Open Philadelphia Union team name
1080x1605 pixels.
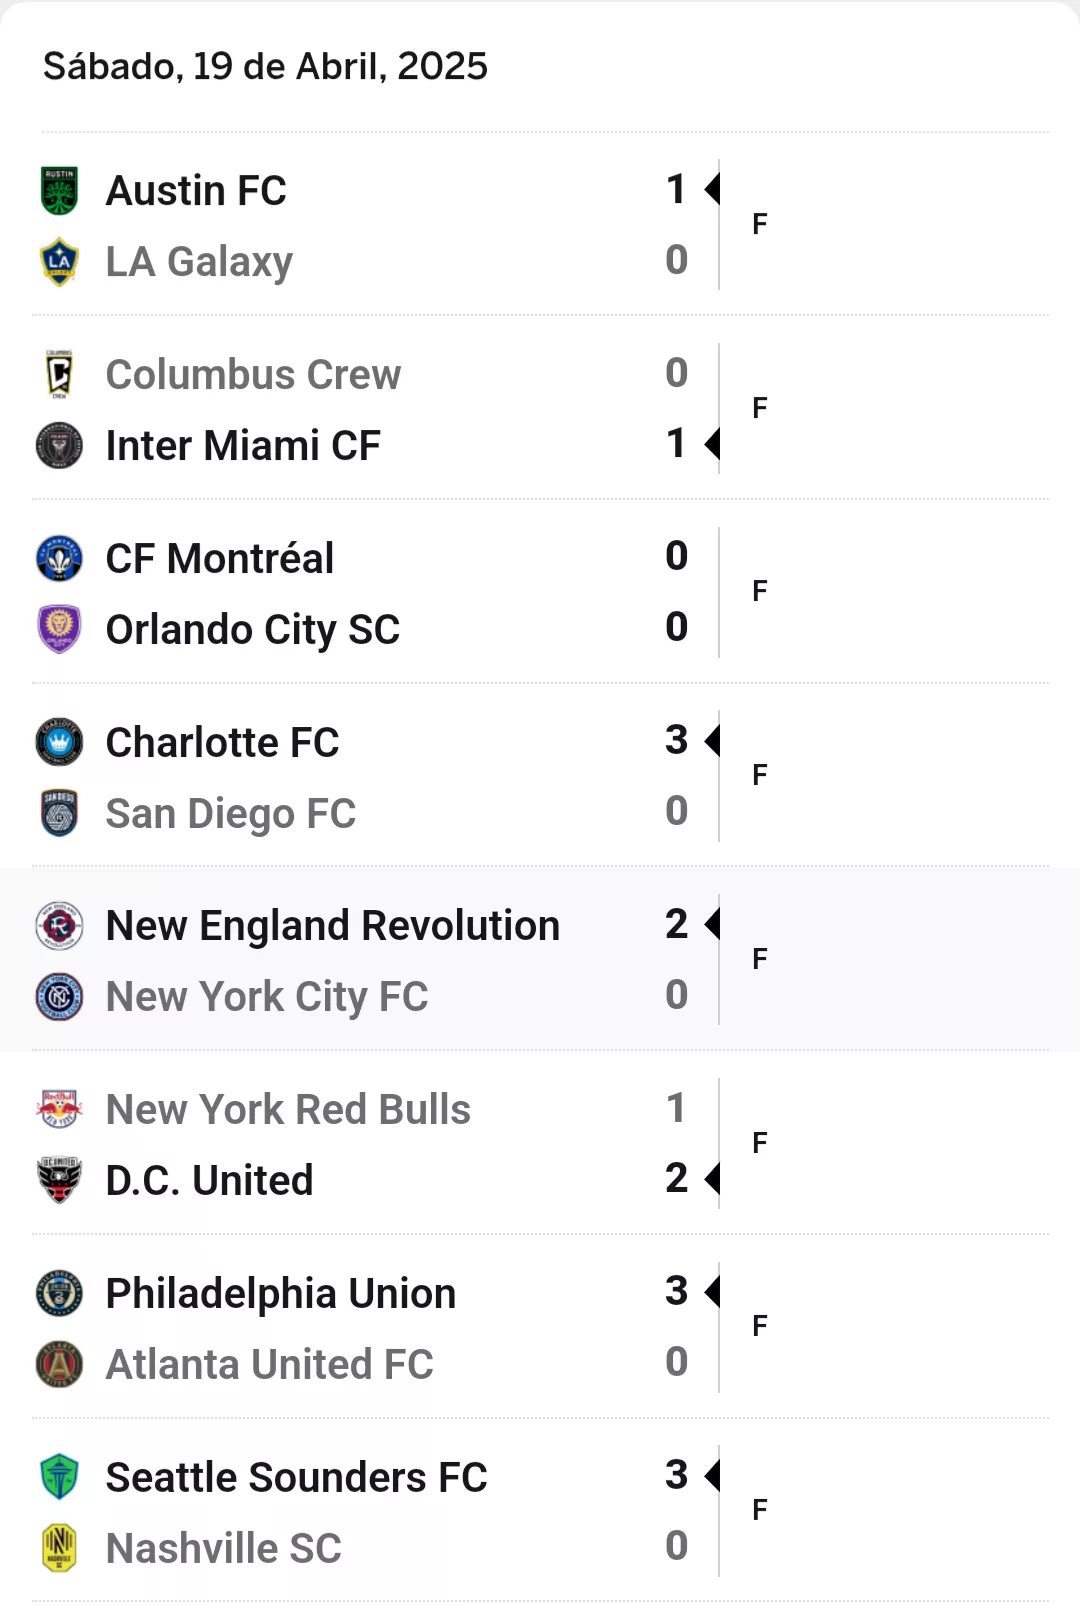click(x=281, y=1294)
